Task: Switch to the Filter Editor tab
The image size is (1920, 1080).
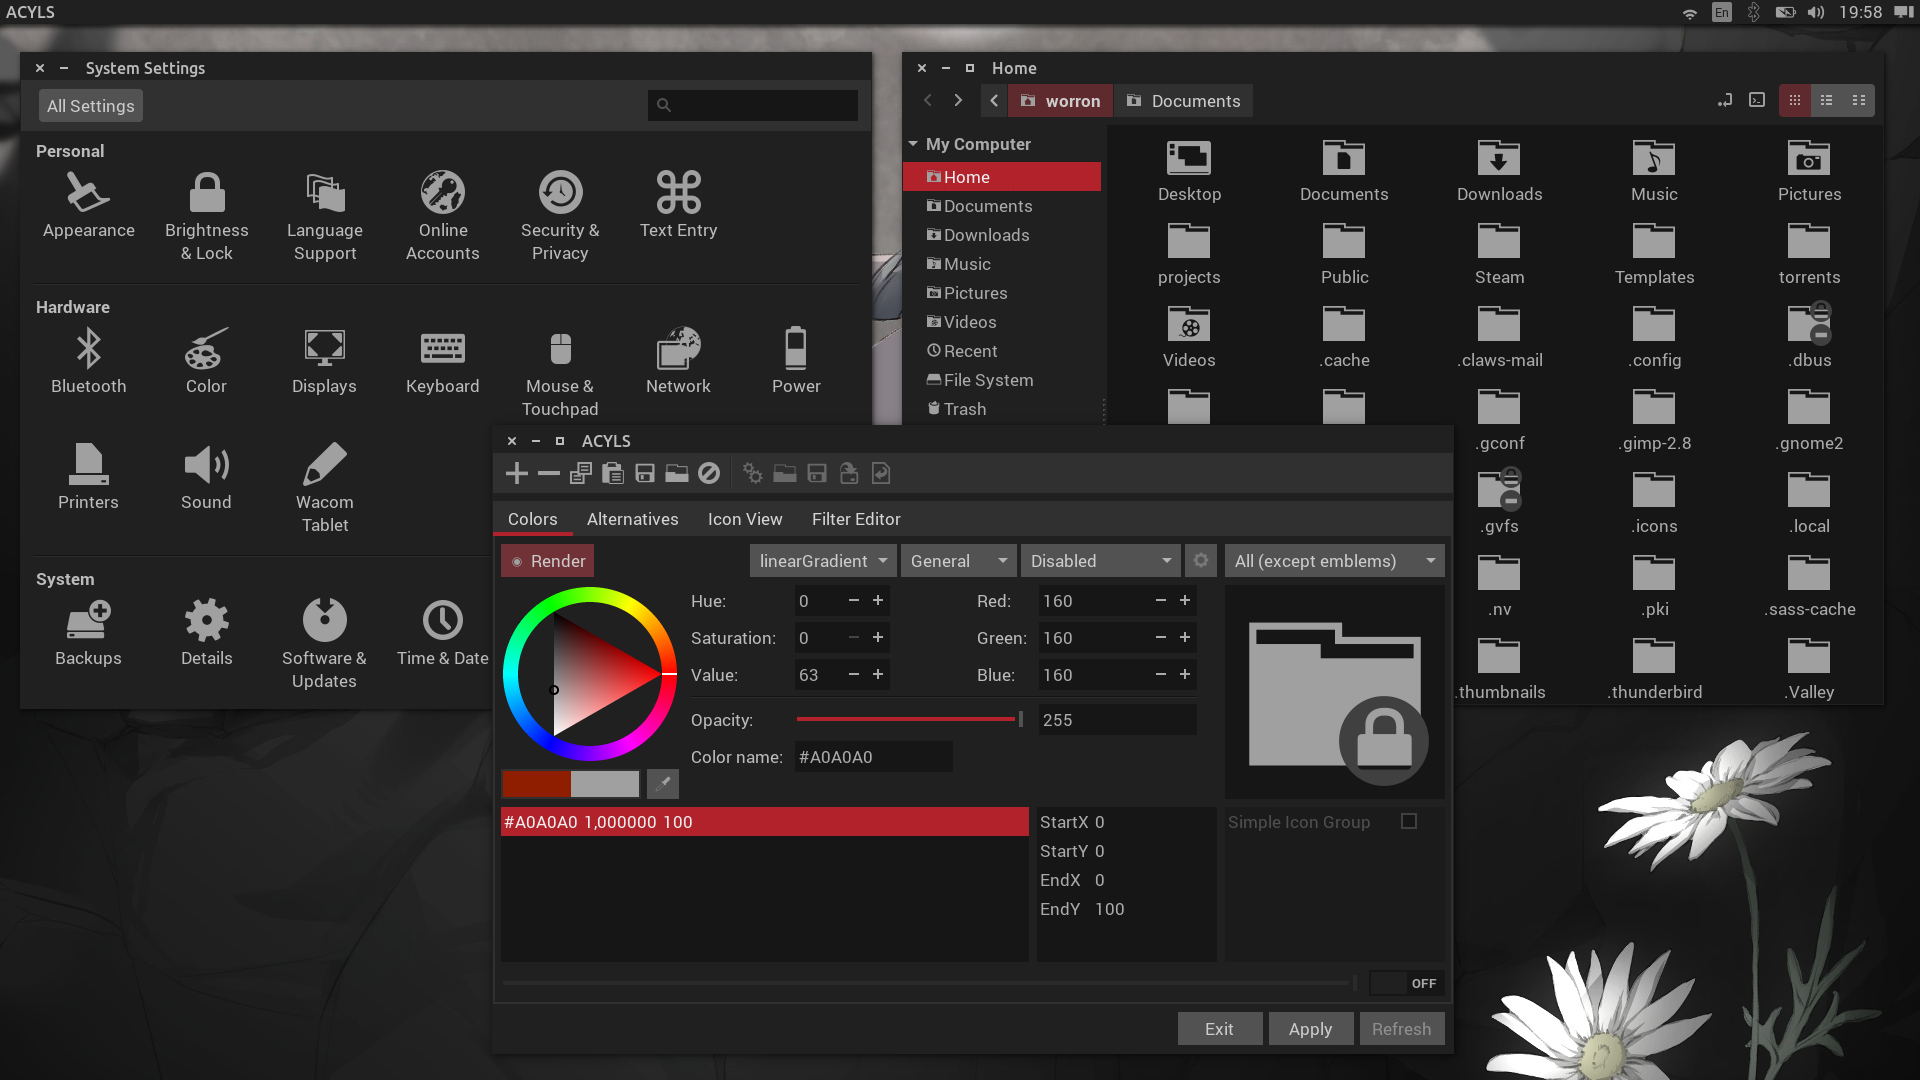Action: [856, 519]
